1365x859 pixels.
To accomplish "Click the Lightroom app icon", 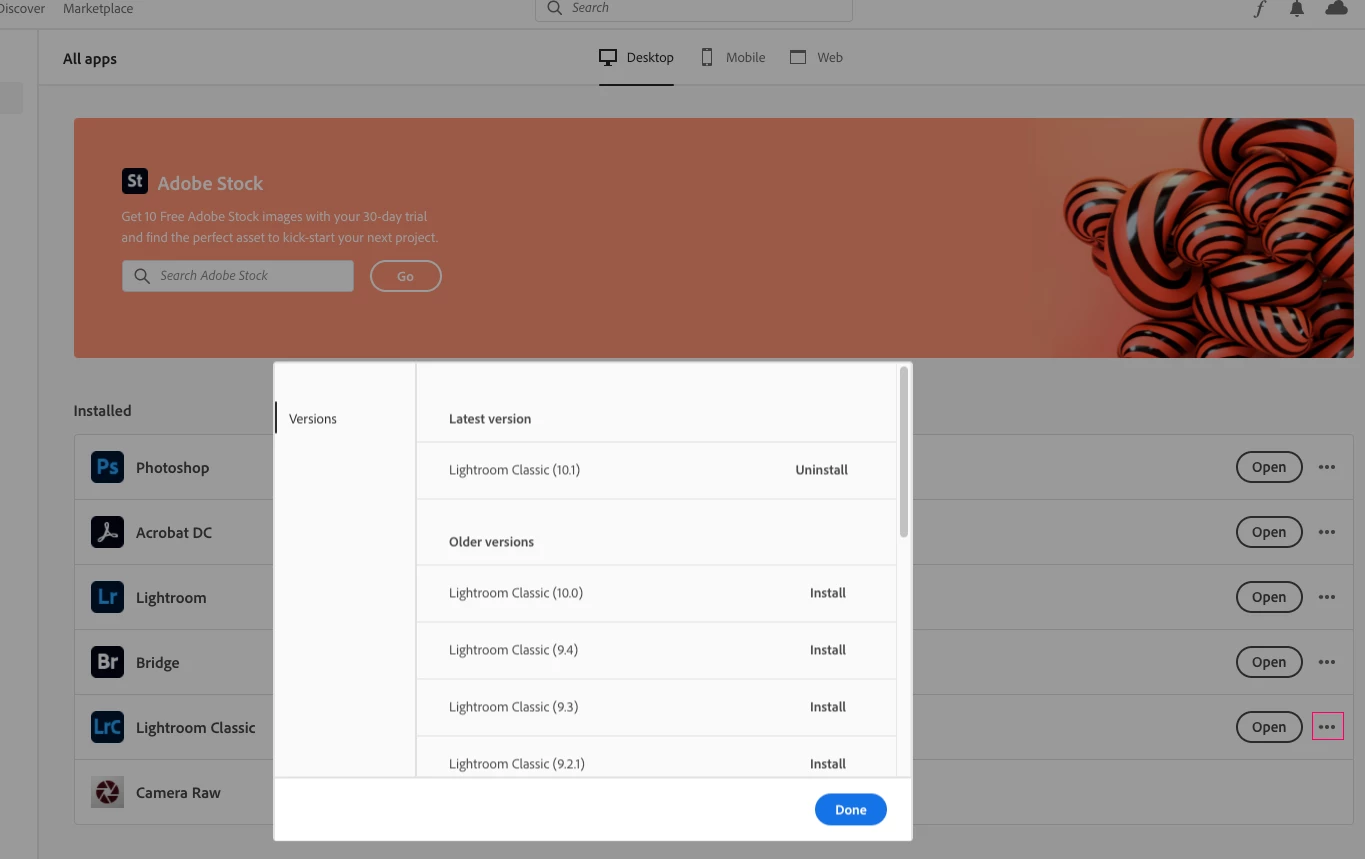I will pyautogui.click(x=107, y=597).
